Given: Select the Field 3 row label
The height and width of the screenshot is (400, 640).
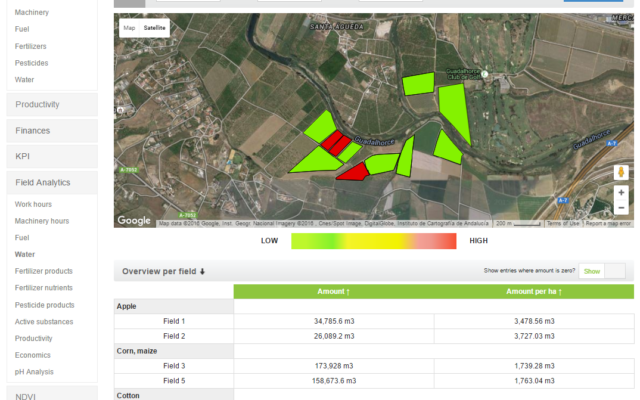Looking at the screenshot, I should (174, 366).
